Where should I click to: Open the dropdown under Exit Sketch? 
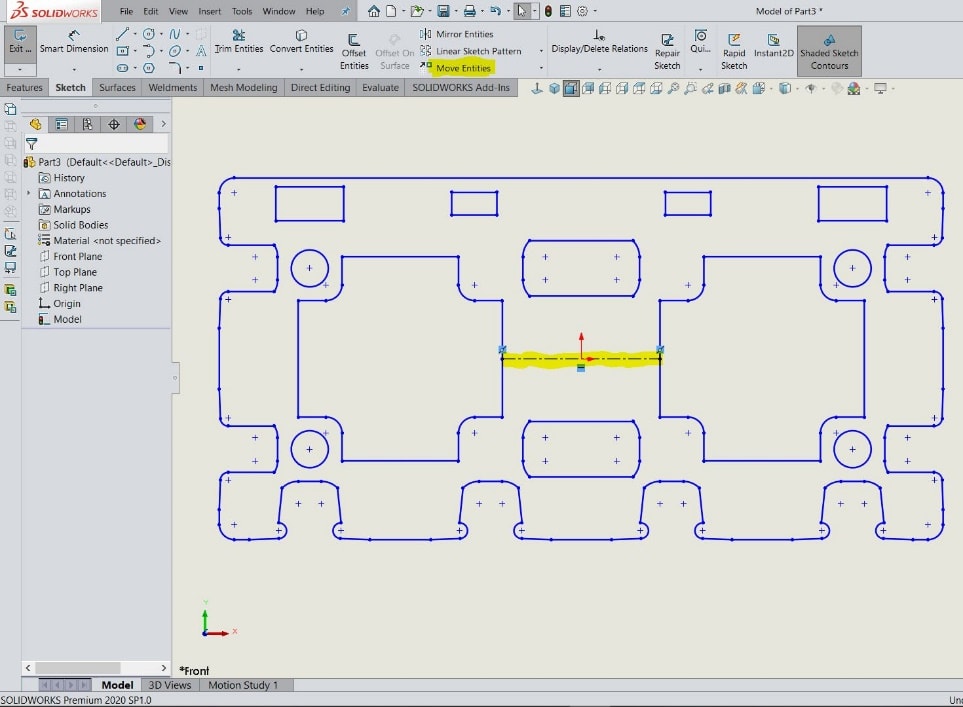[x=20, y=69]
